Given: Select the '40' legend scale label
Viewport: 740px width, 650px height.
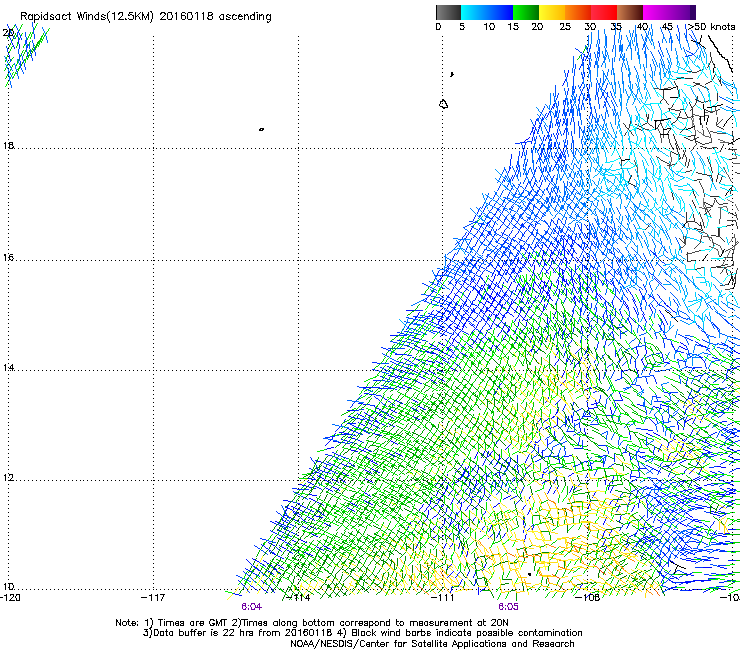Looking at the screenshot, I should (x=642, y=27).
